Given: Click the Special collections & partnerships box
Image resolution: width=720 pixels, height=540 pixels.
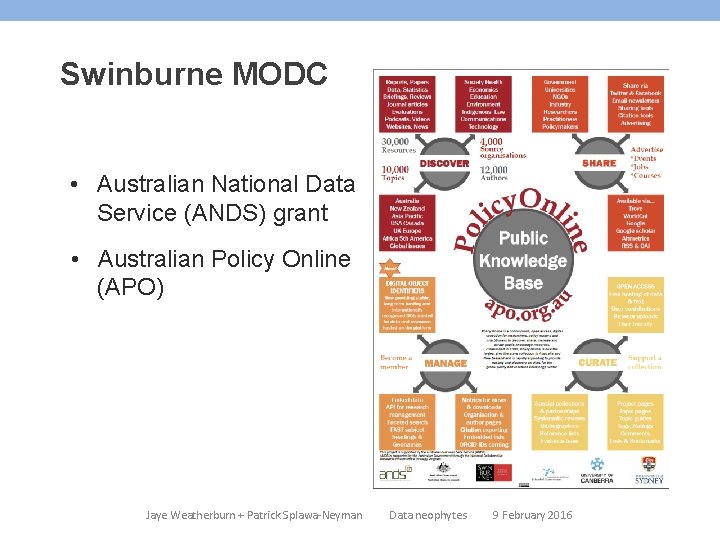Looking at the screenshot, I should click(560, 422).
